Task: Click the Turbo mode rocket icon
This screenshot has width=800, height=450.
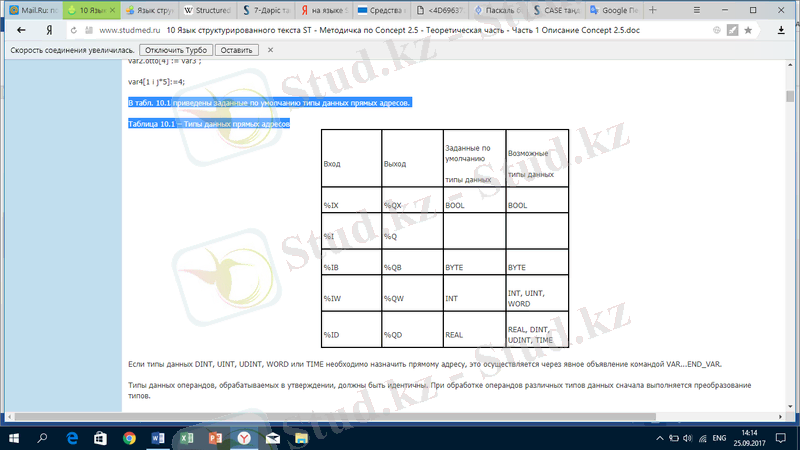Action: [733, 31]
